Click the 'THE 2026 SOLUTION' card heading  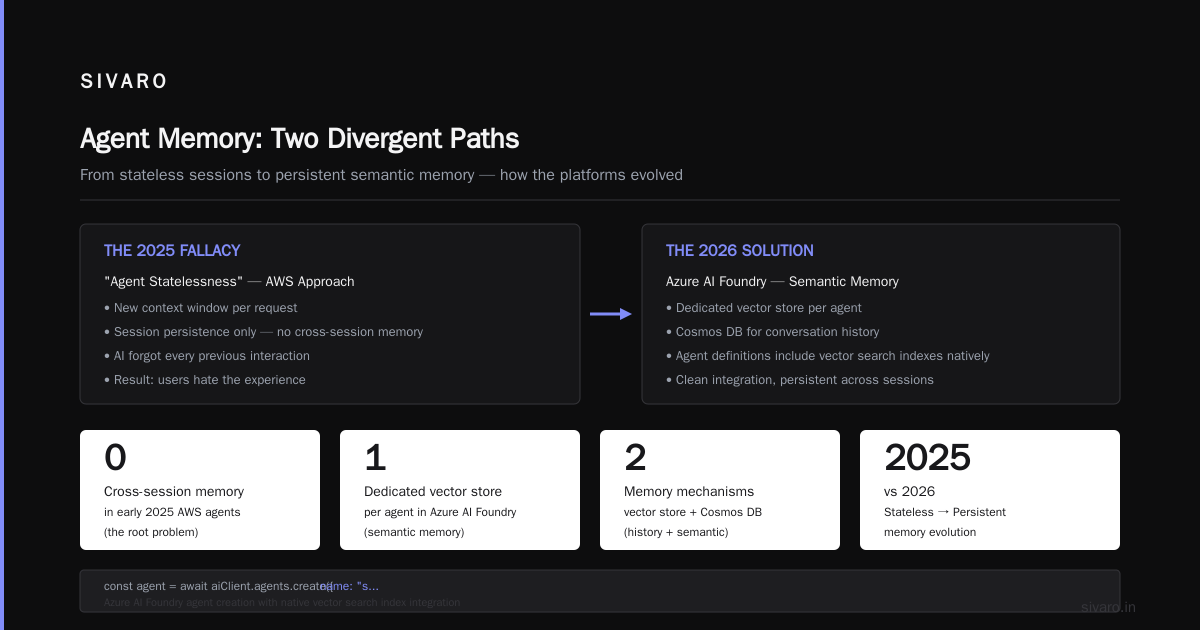740,251
